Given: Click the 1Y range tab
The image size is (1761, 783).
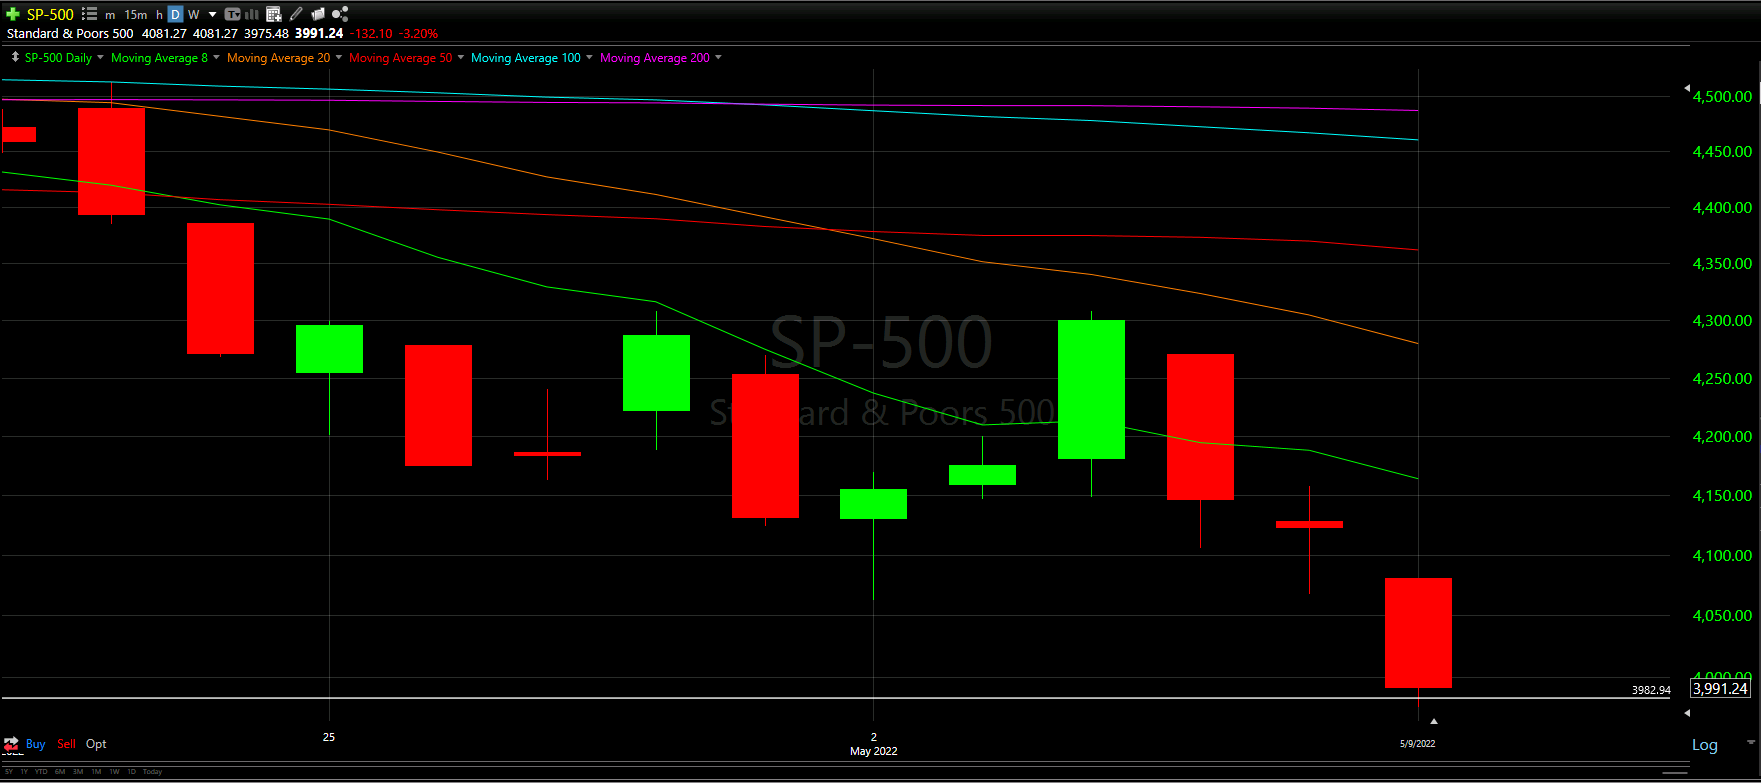Looking at the screenshot, I should coord(24,772).
